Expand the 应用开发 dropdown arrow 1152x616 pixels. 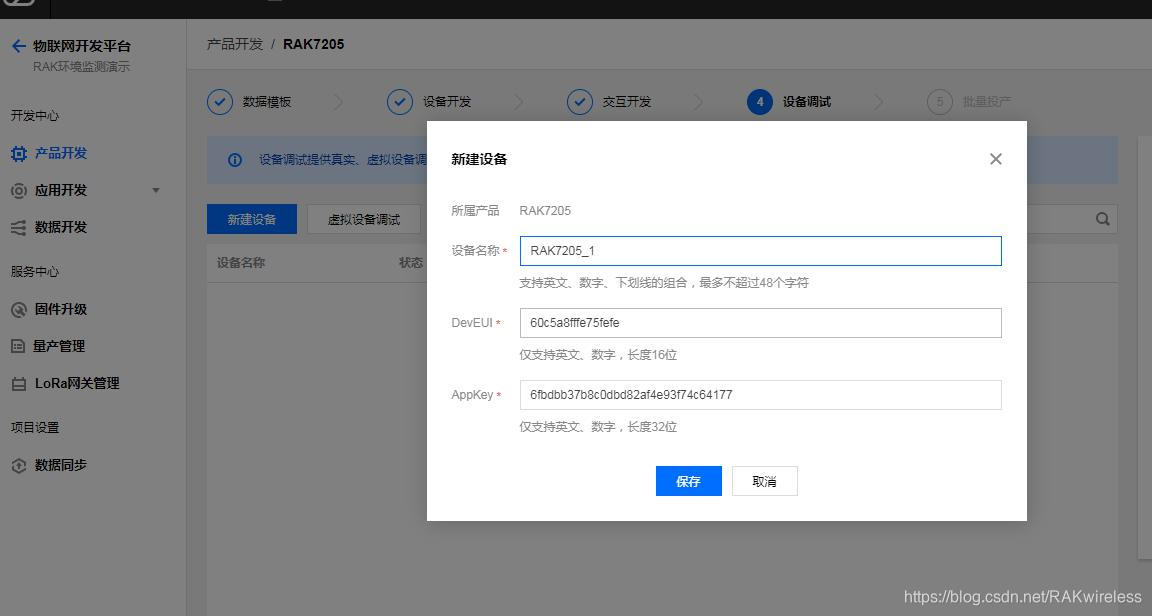(x=156, y=190)
